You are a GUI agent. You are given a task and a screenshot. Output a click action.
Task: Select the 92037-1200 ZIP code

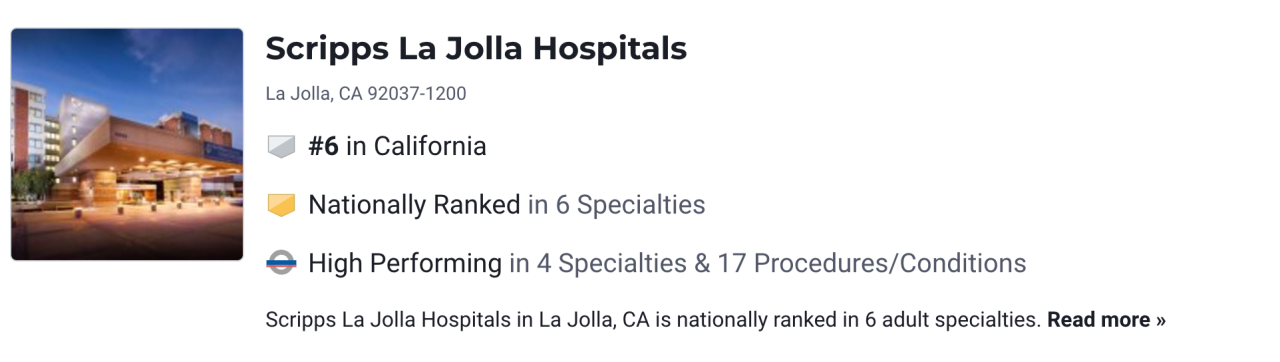pyautogui.click(x=417, y=94)
